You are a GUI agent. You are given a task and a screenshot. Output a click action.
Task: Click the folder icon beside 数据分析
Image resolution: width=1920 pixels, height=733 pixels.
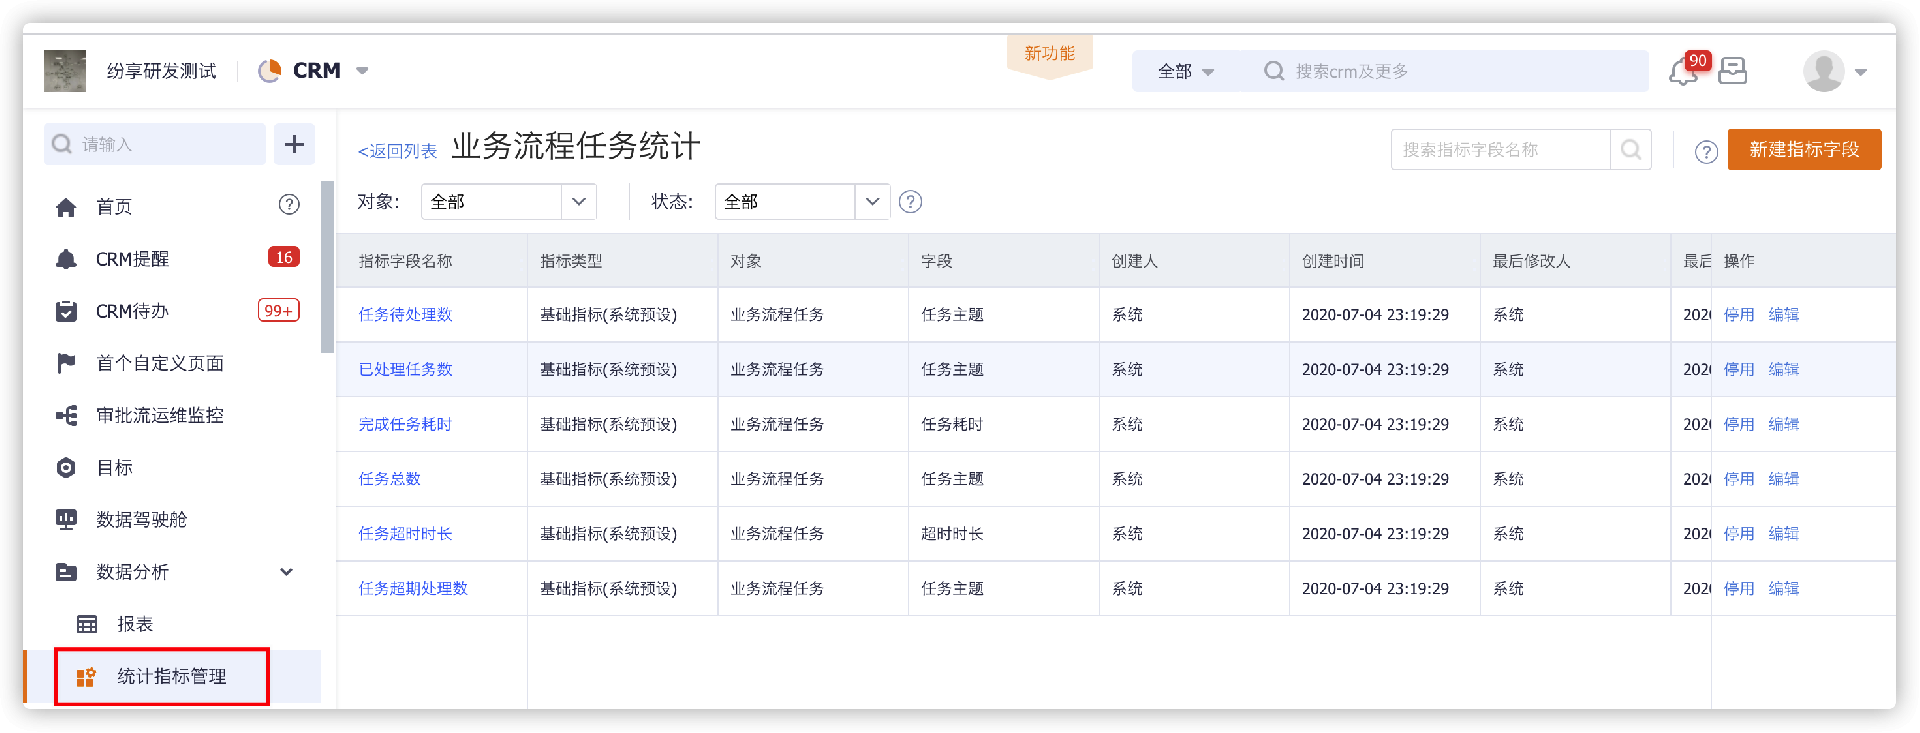pos(66,572)
